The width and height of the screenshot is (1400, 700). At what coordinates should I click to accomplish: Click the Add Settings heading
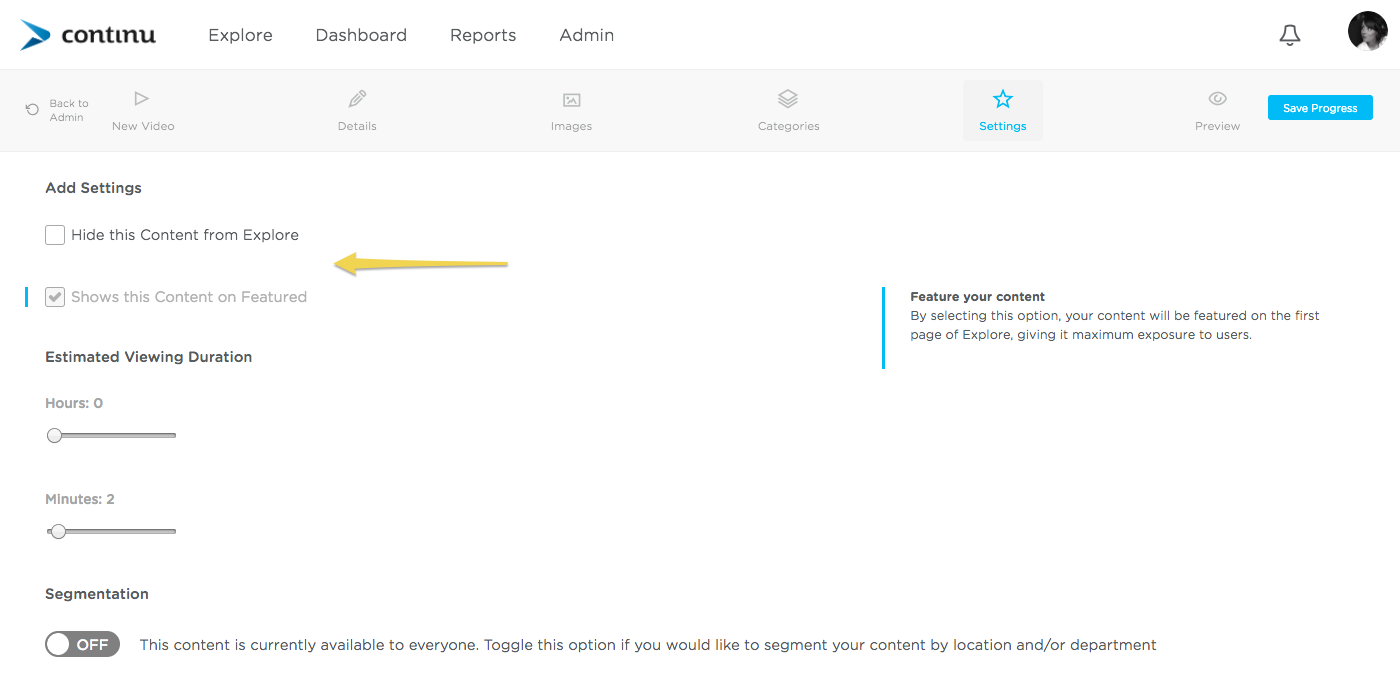click(x=93, y=188)
